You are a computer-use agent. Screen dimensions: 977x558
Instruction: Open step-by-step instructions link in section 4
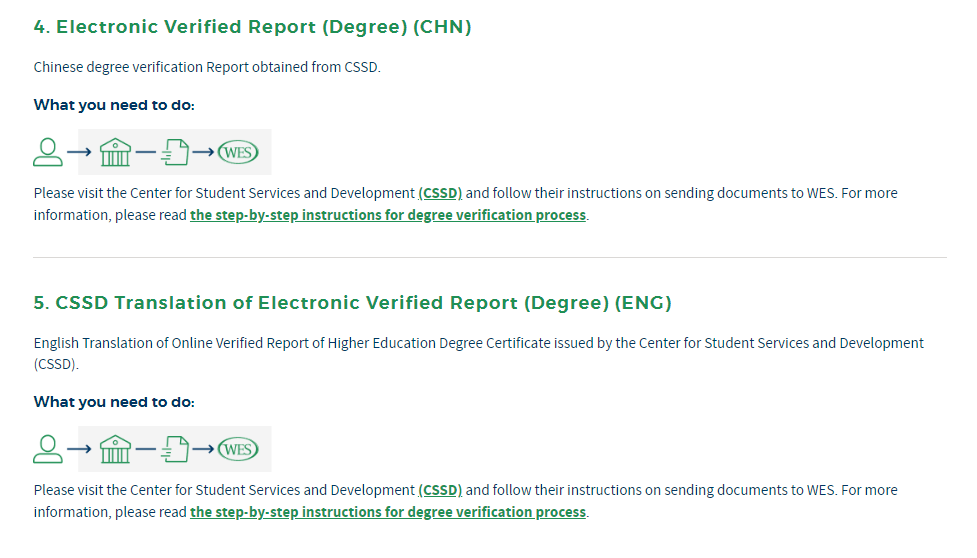tap(388, 215)
